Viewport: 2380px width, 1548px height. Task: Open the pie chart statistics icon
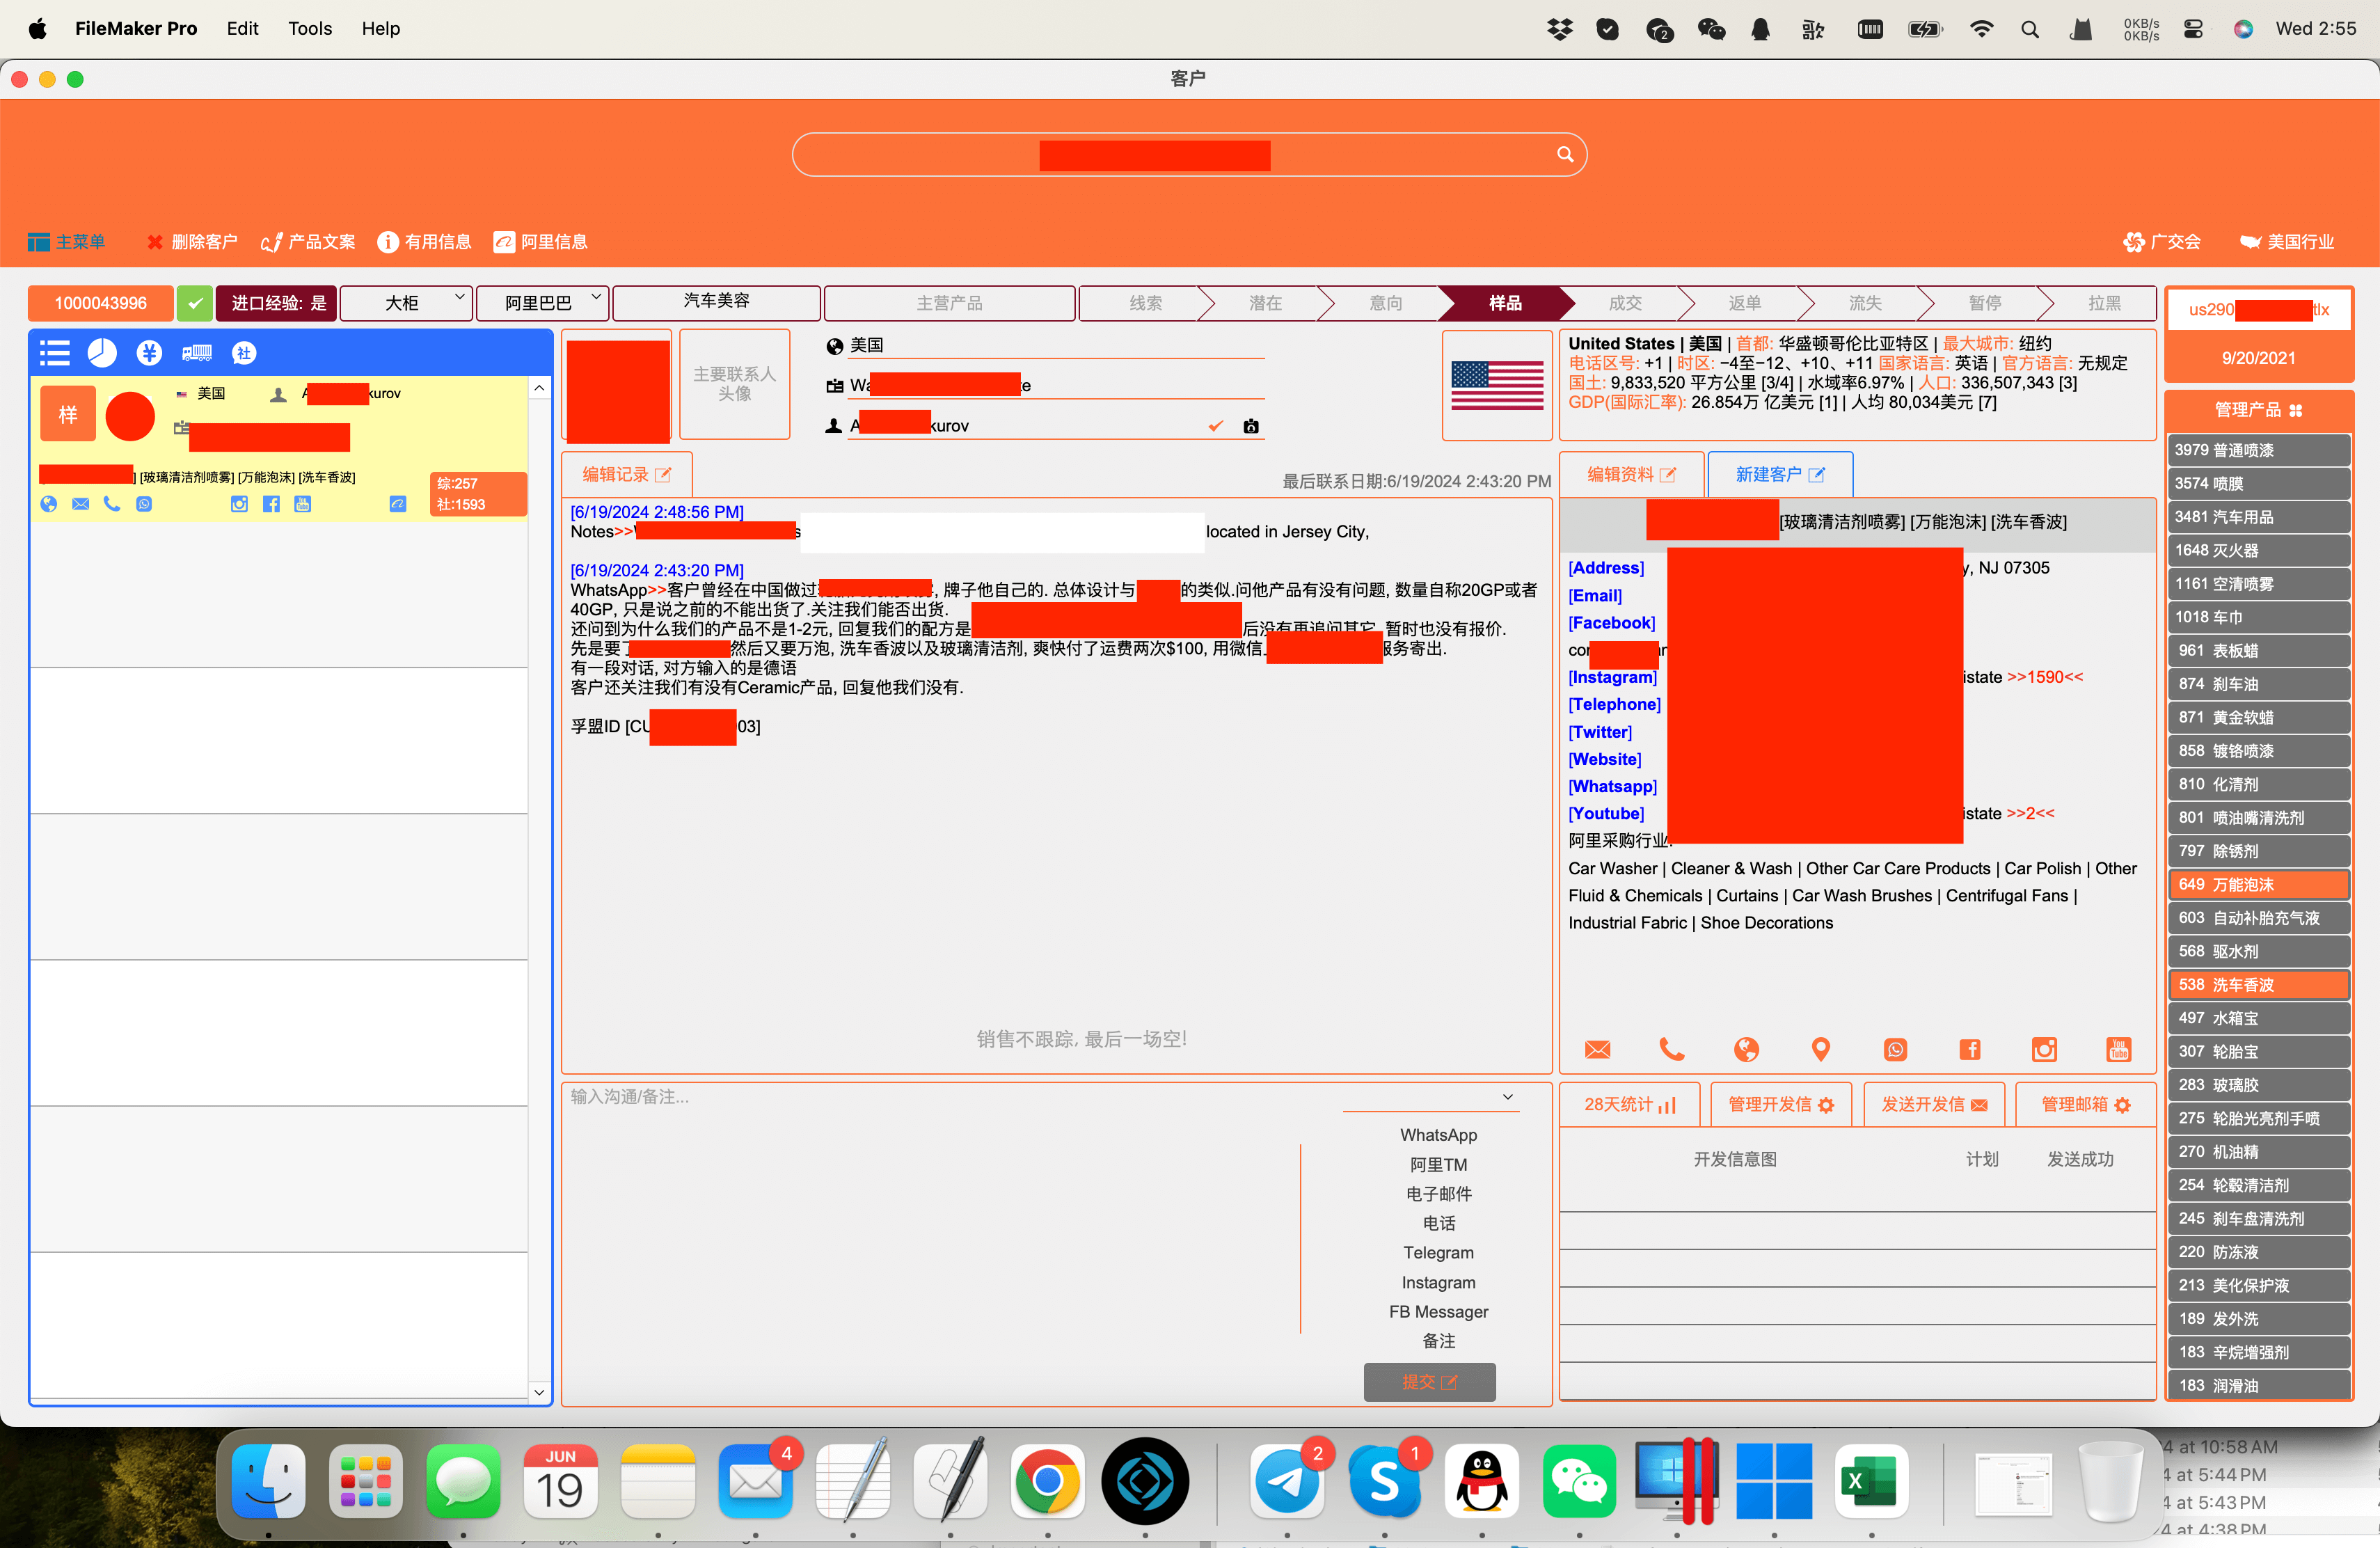coord(102,353)
